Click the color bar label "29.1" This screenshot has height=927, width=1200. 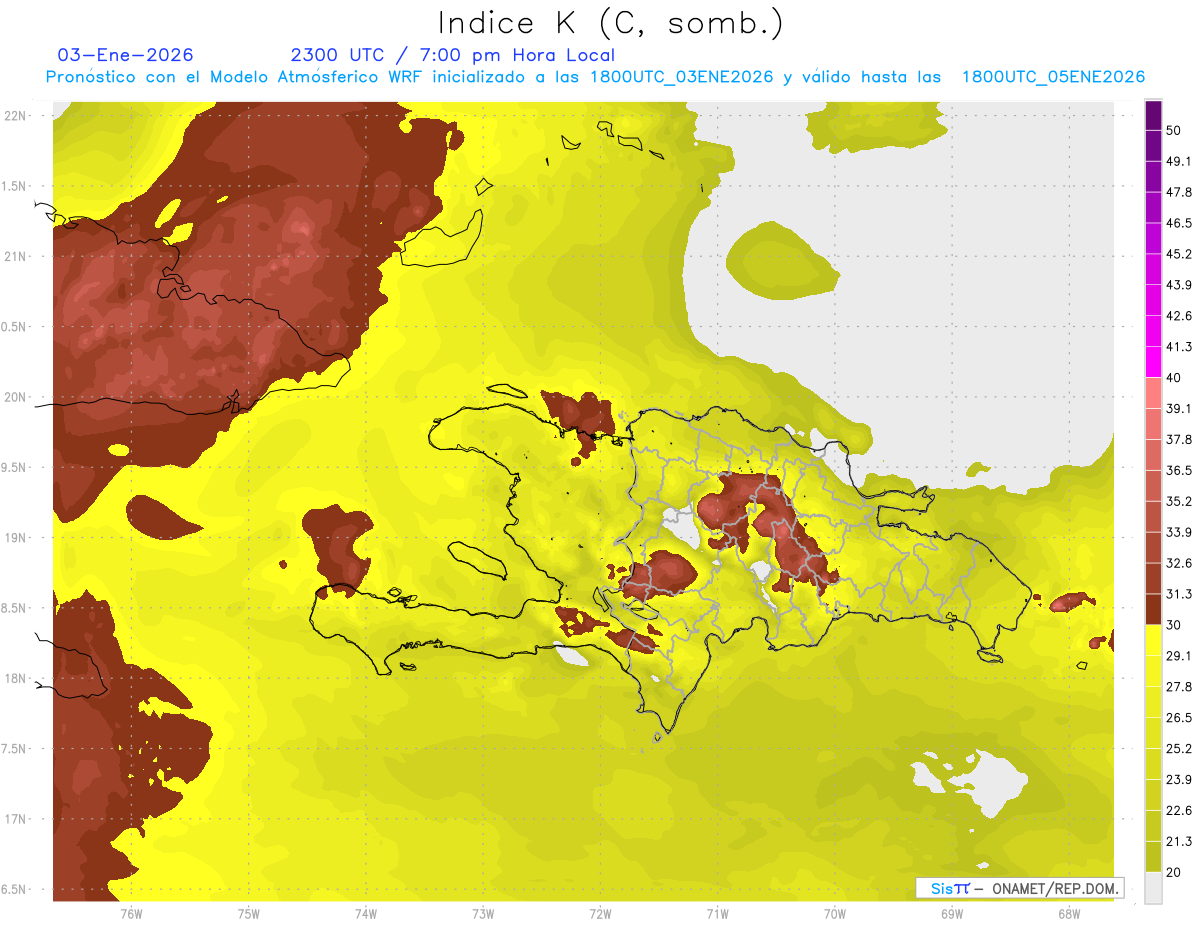[x=1179, y=656]
